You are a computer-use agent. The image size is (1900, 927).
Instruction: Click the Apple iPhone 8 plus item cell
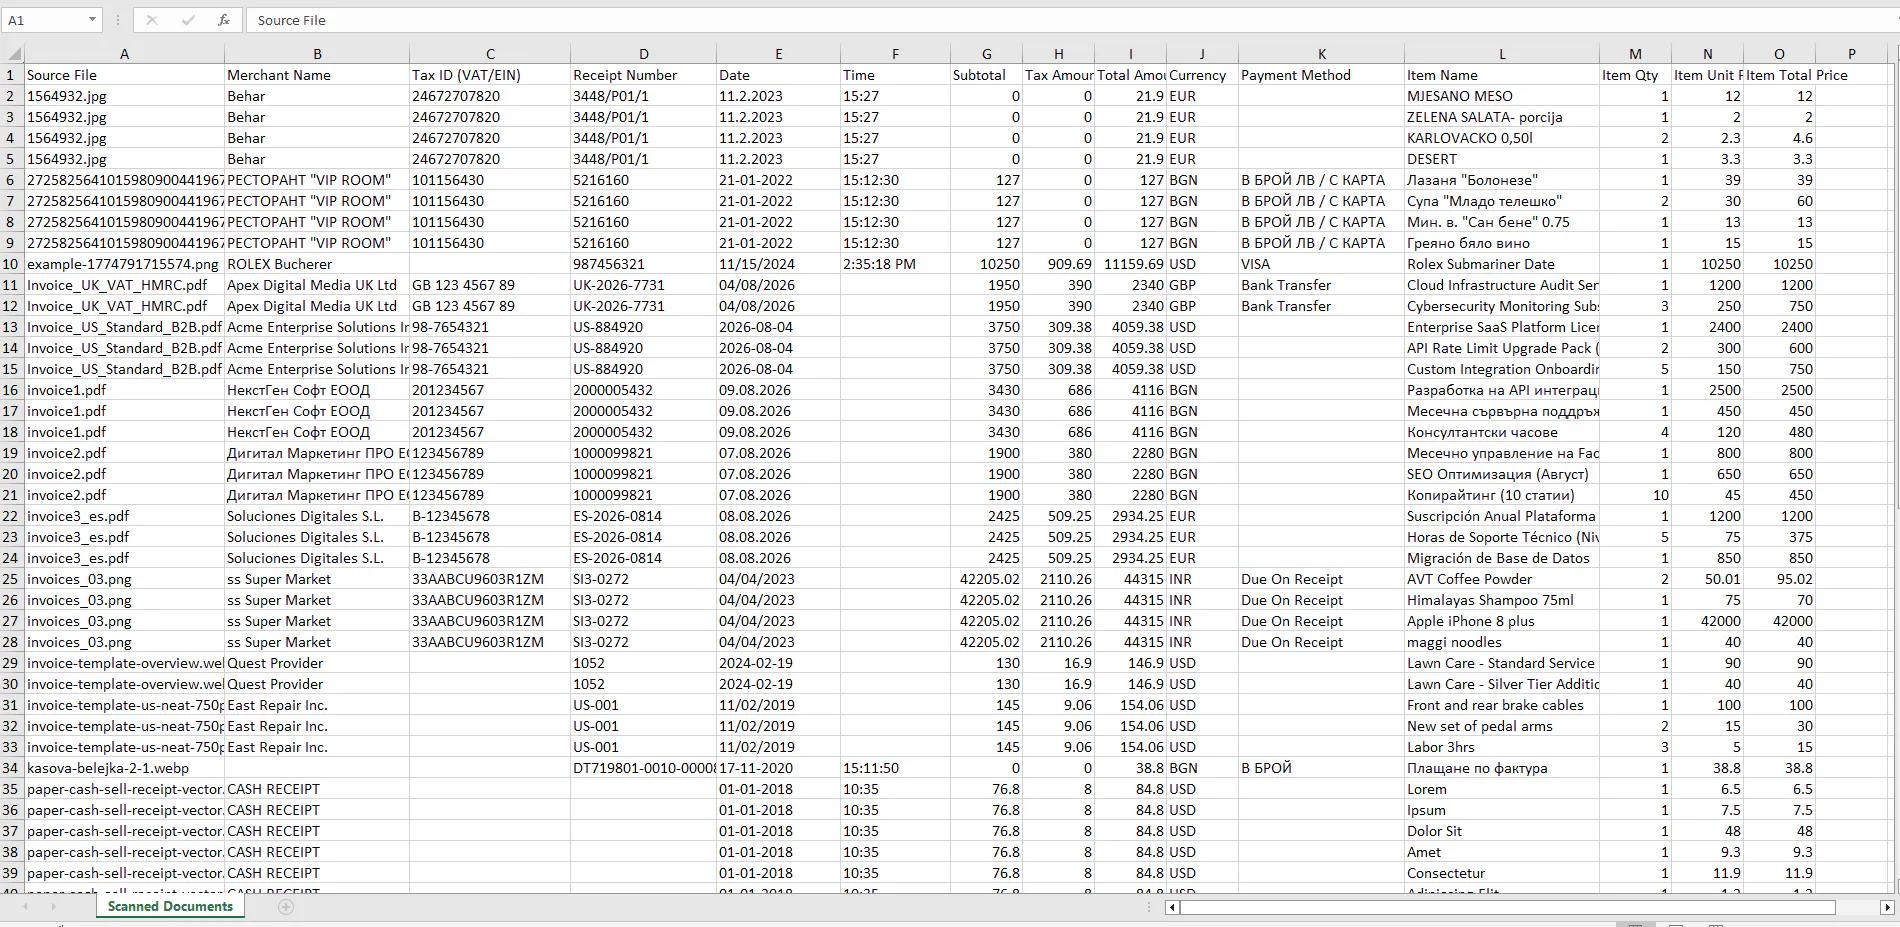1502,621
